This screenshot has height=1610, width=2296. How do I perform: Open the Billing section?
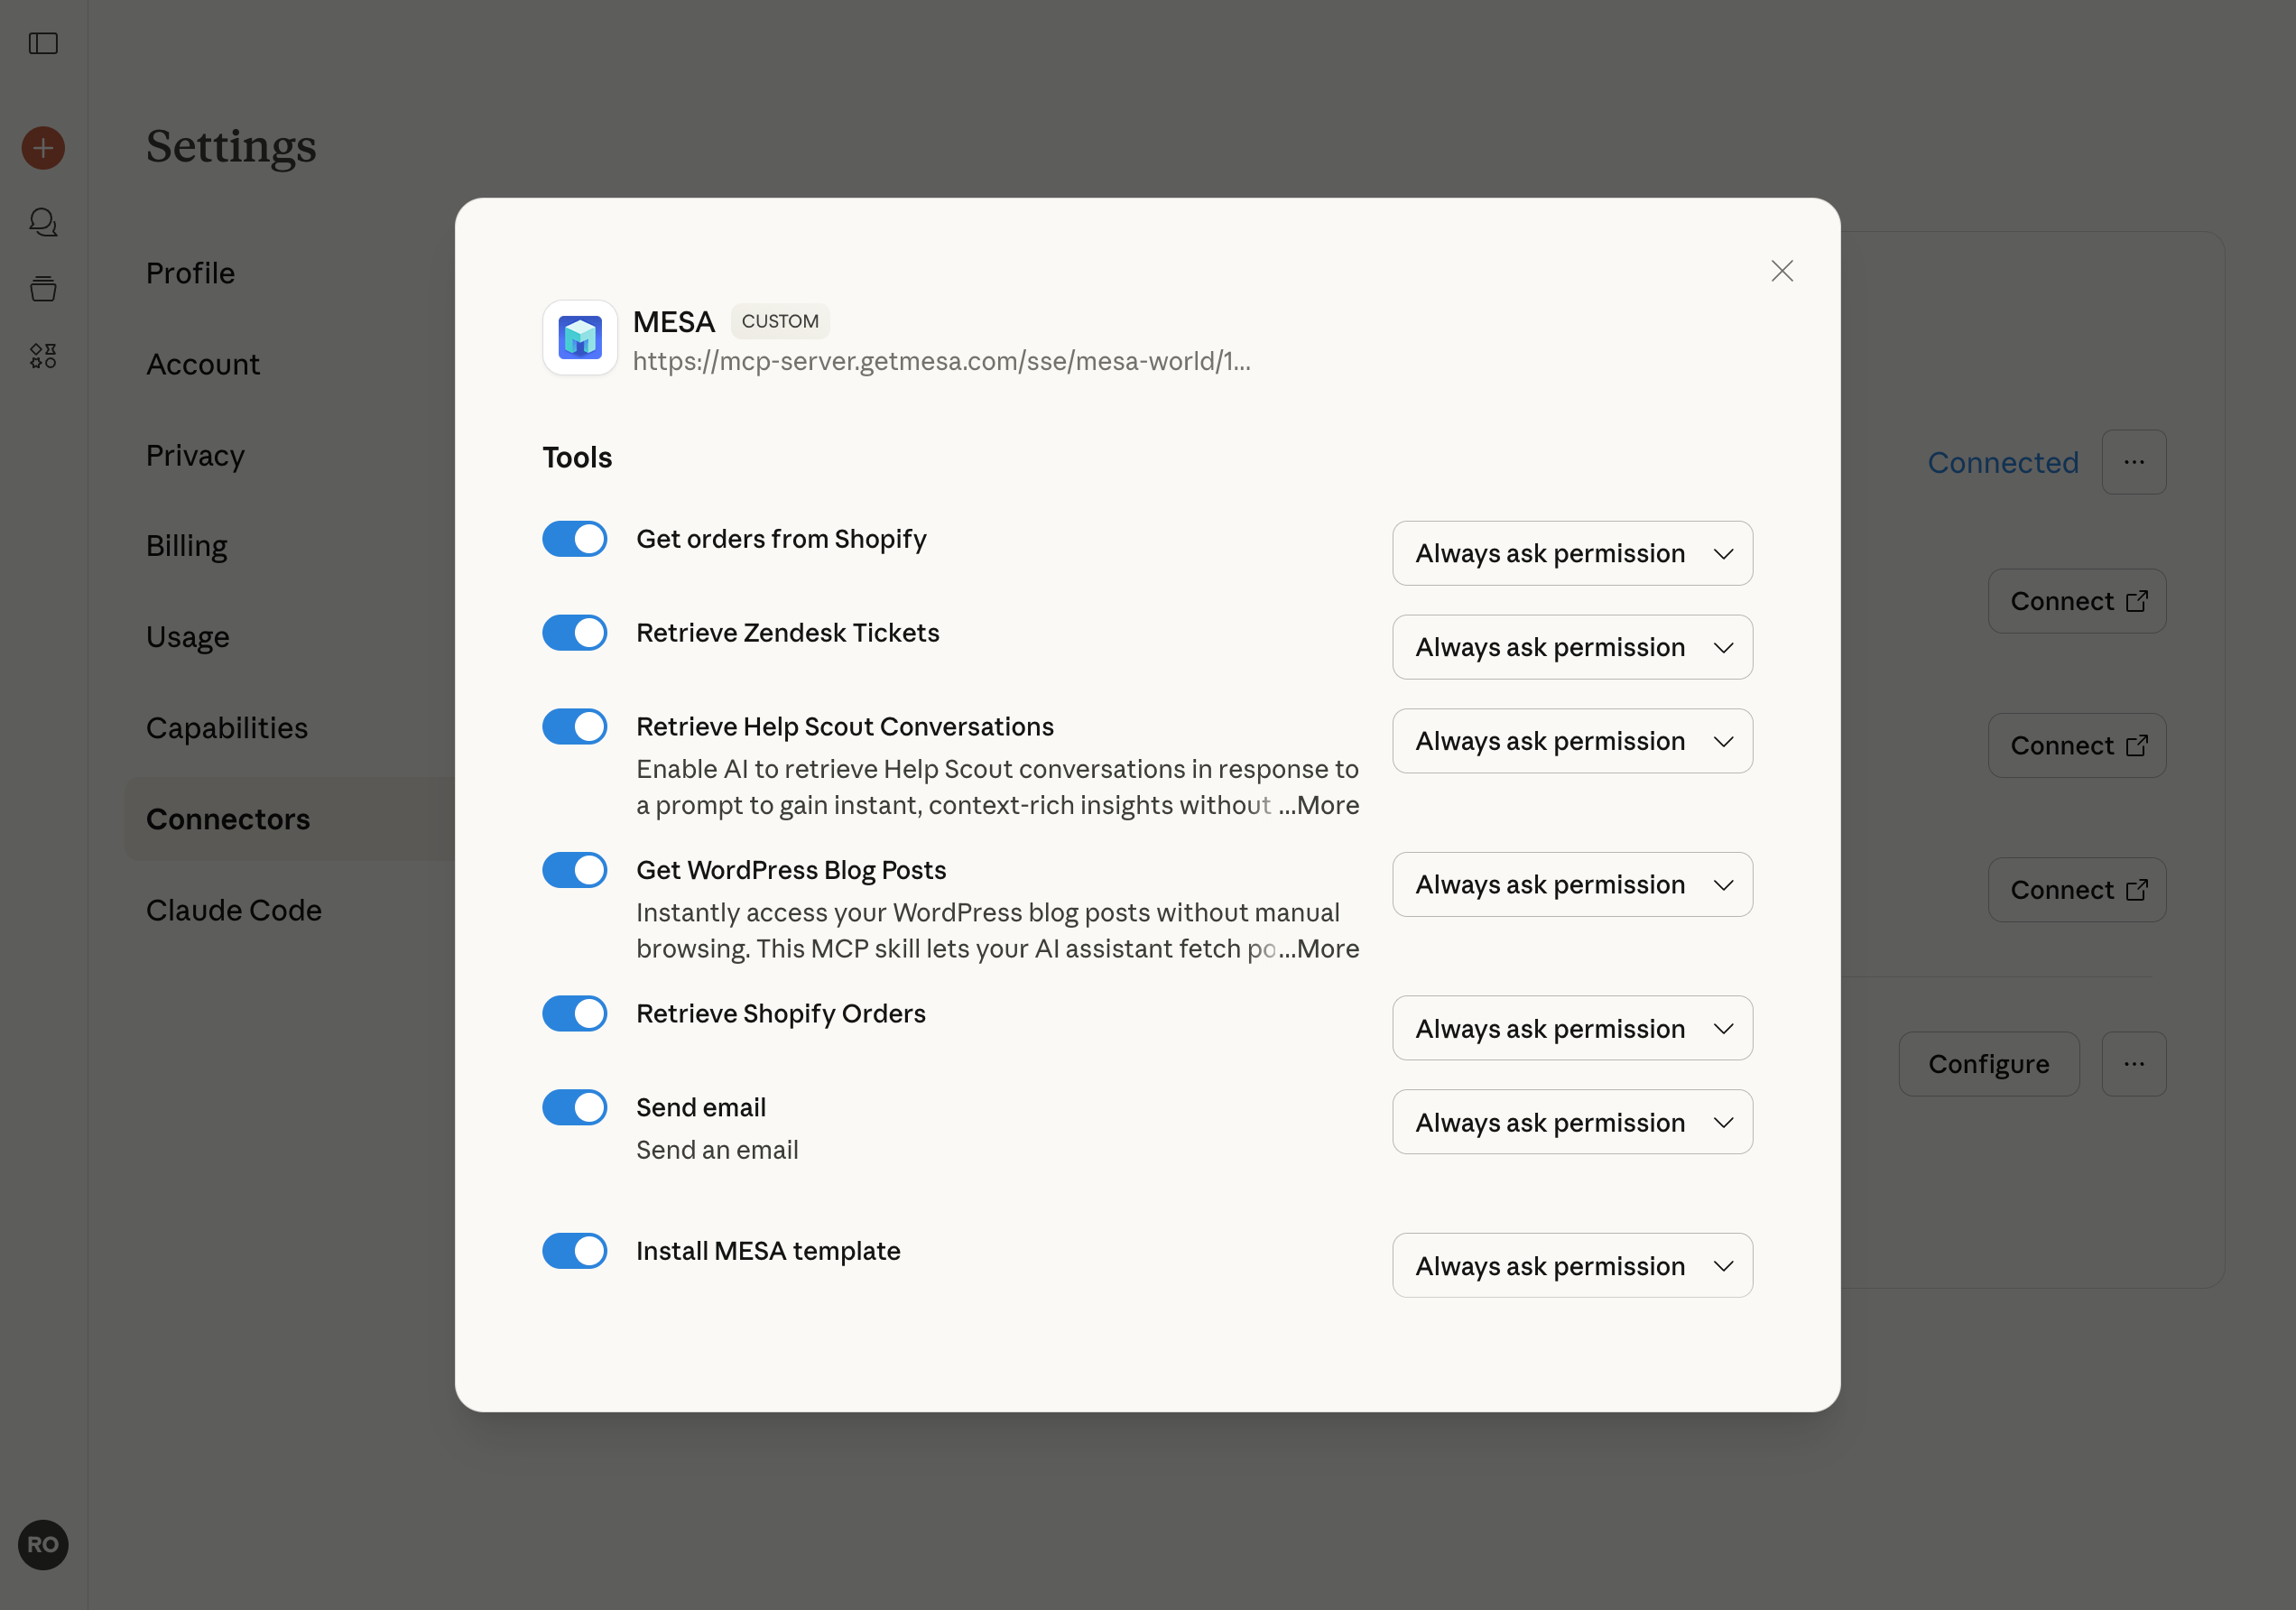click(187, 546)
